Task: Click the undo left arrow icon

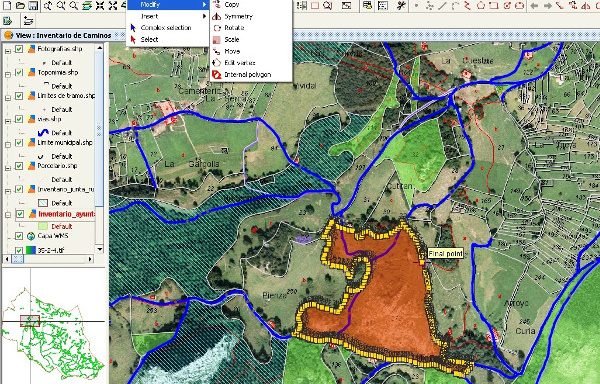Action: tap(535, 5)
